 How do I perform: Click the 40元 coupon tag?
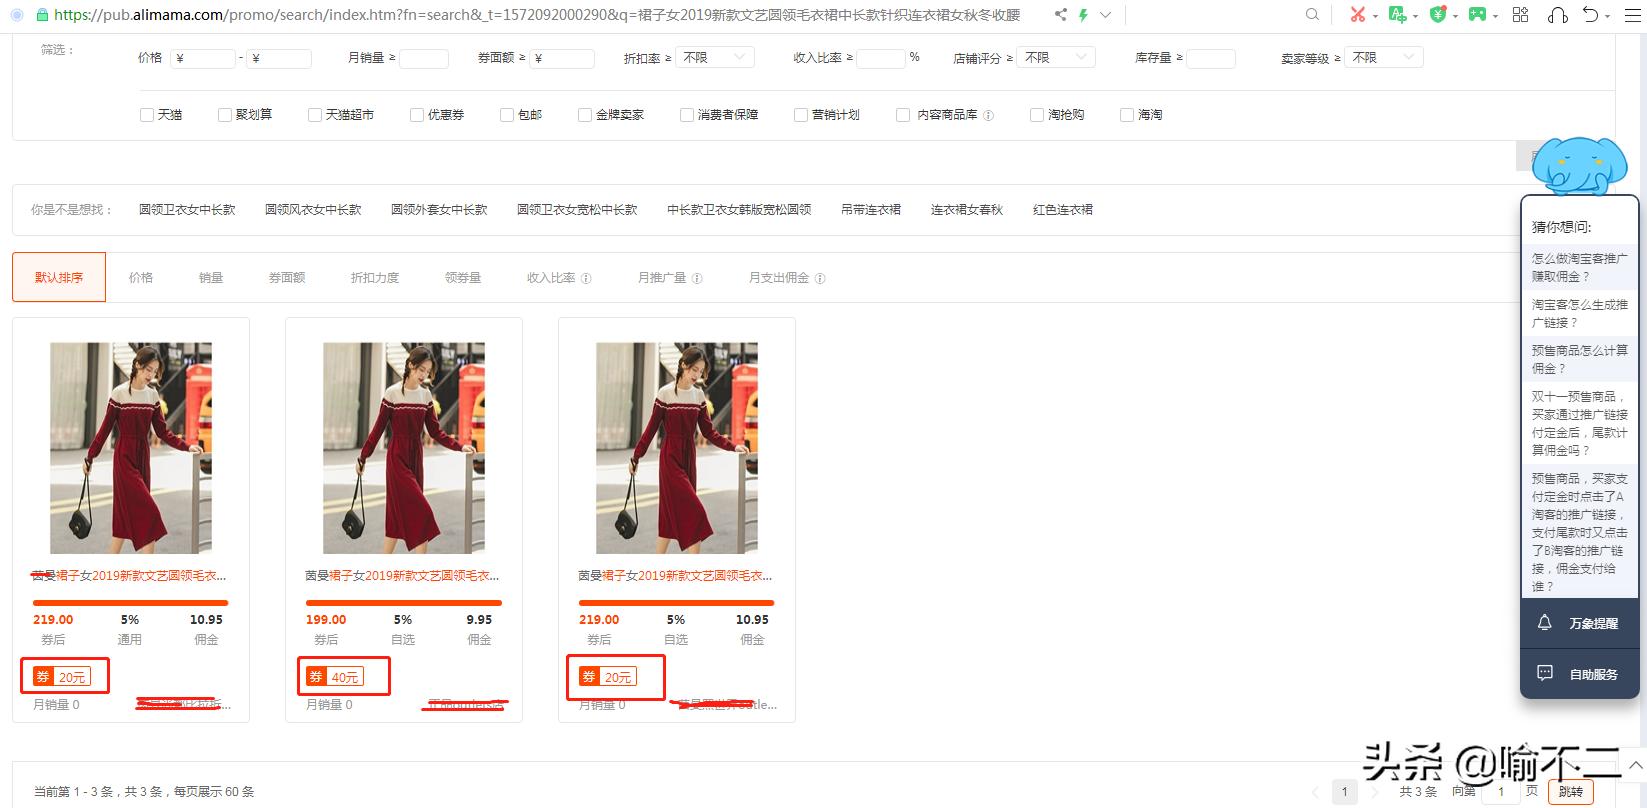click(335, 677)
